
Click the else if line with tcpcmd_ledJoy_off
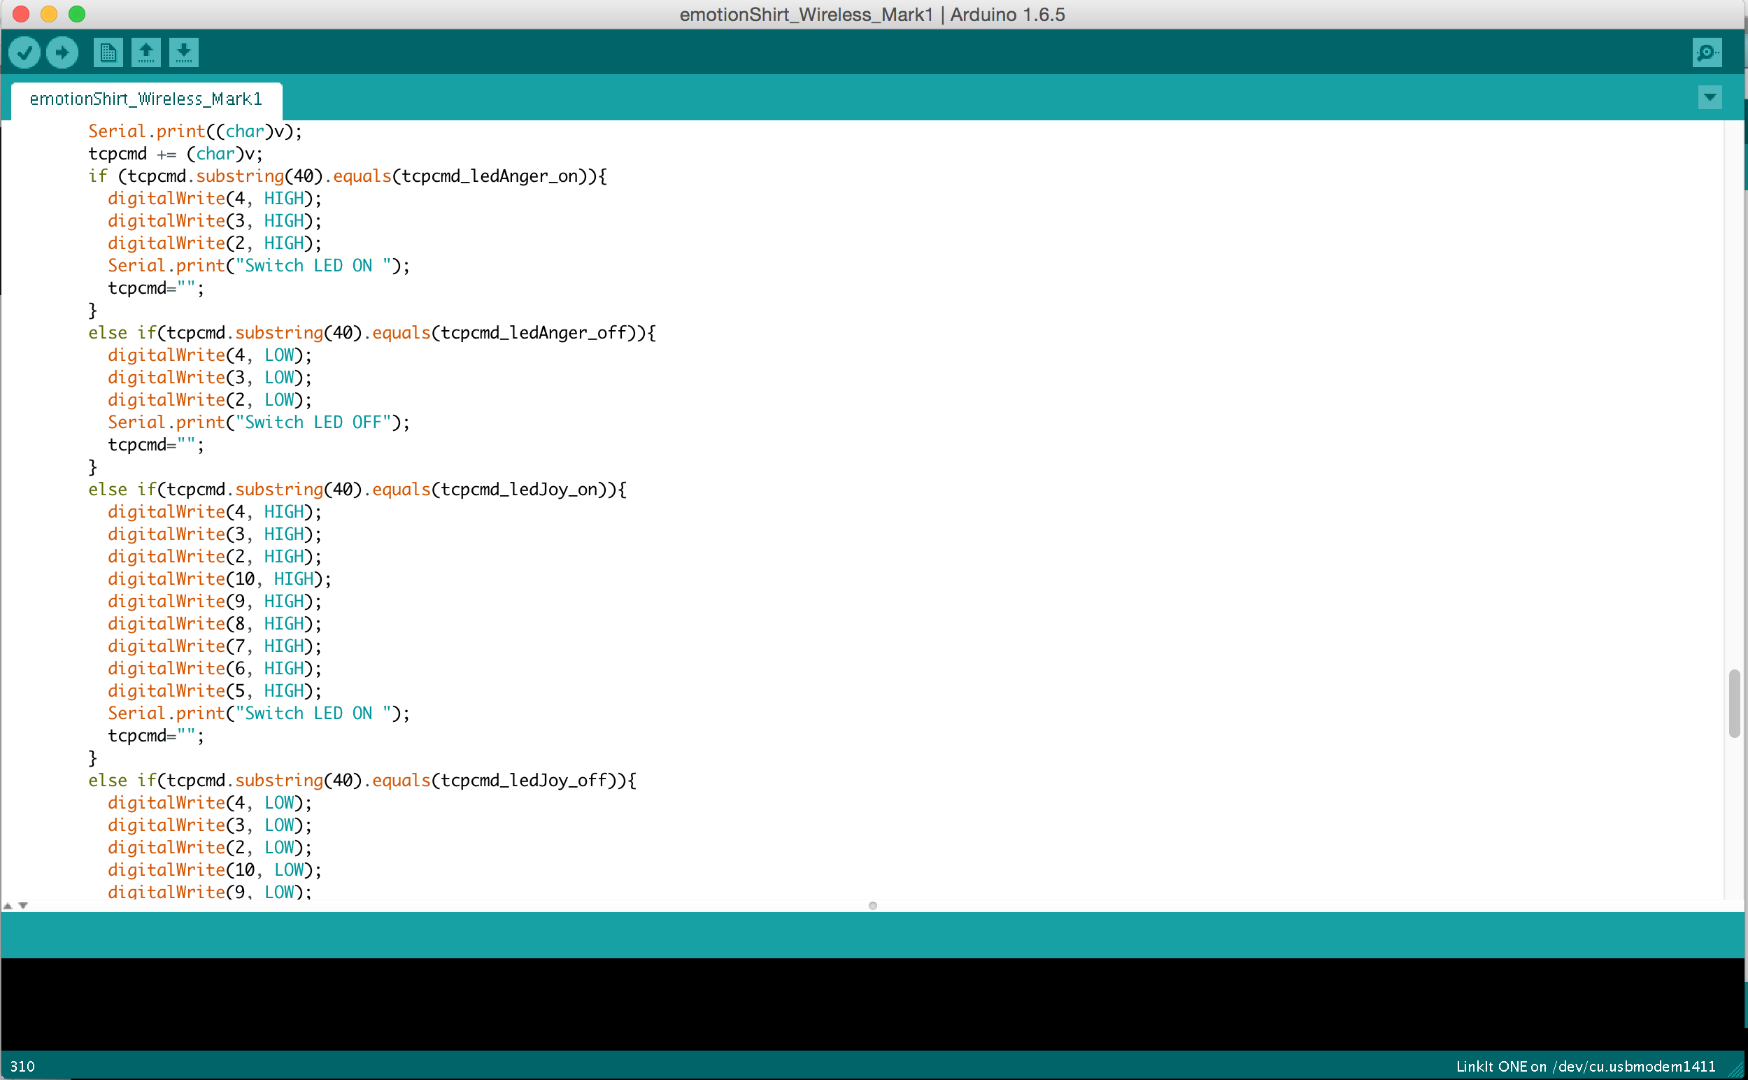tap(362, 780)
